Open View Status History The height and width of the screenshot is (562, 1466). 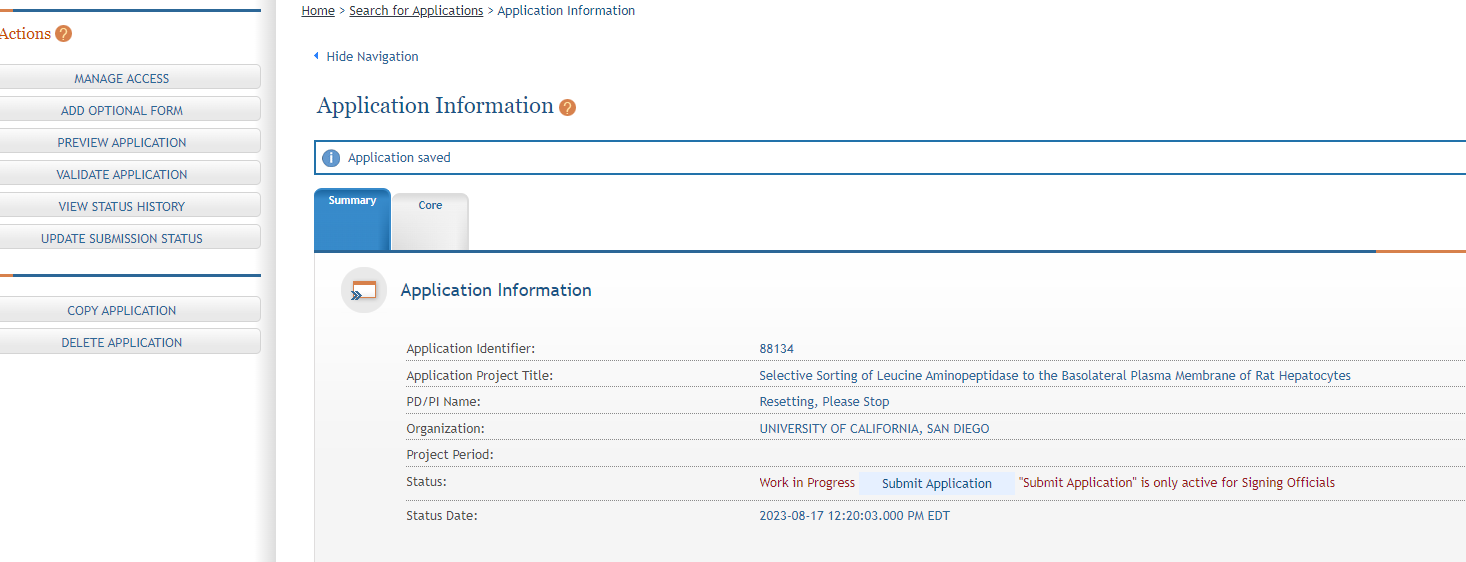click(x=122, y=206)
